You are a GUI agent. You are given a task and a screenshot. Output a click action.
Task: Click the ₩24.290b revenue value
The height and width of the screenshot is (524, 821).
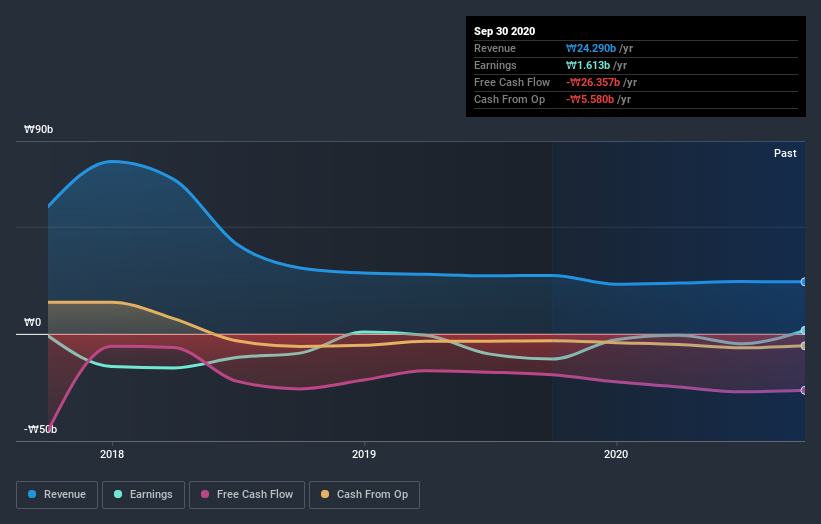click(591, 48)
